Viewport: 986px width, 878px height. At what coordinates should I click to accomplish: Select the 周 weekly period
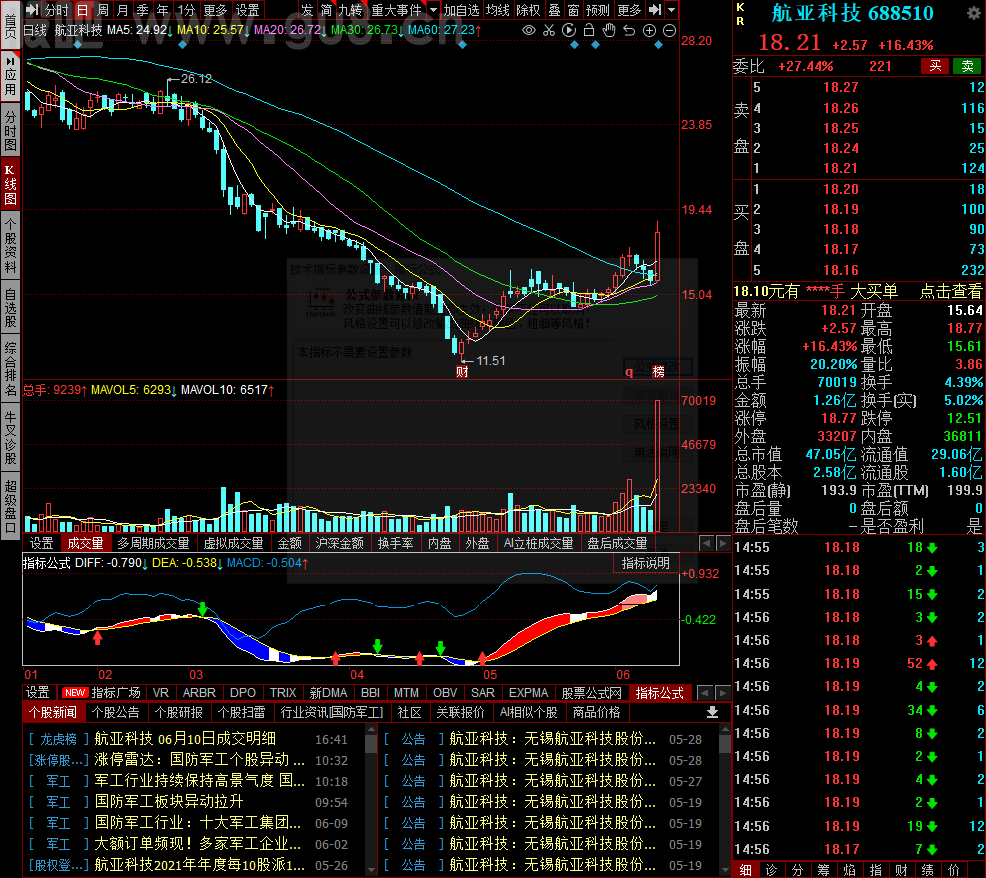coord(103,10)
